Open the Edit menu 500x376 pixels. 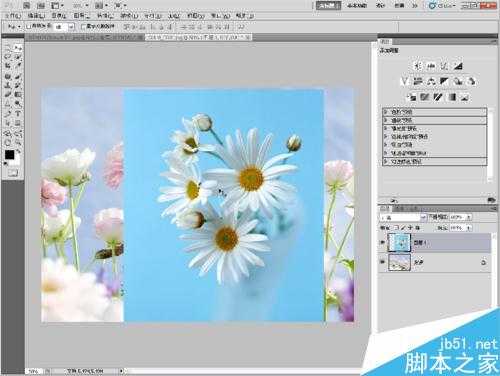(x=36, y=16)
